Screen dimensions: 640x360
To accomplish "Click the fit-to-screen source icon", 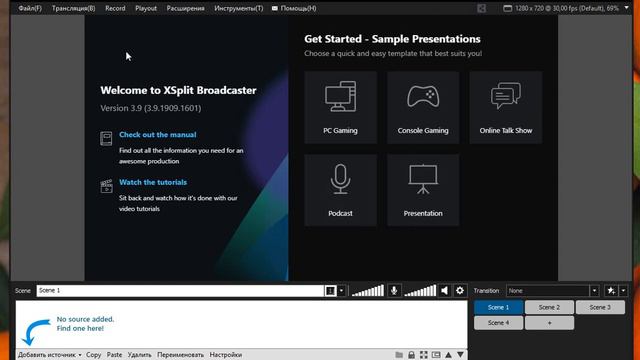I will pyautogui.click(x=424, y=355).
